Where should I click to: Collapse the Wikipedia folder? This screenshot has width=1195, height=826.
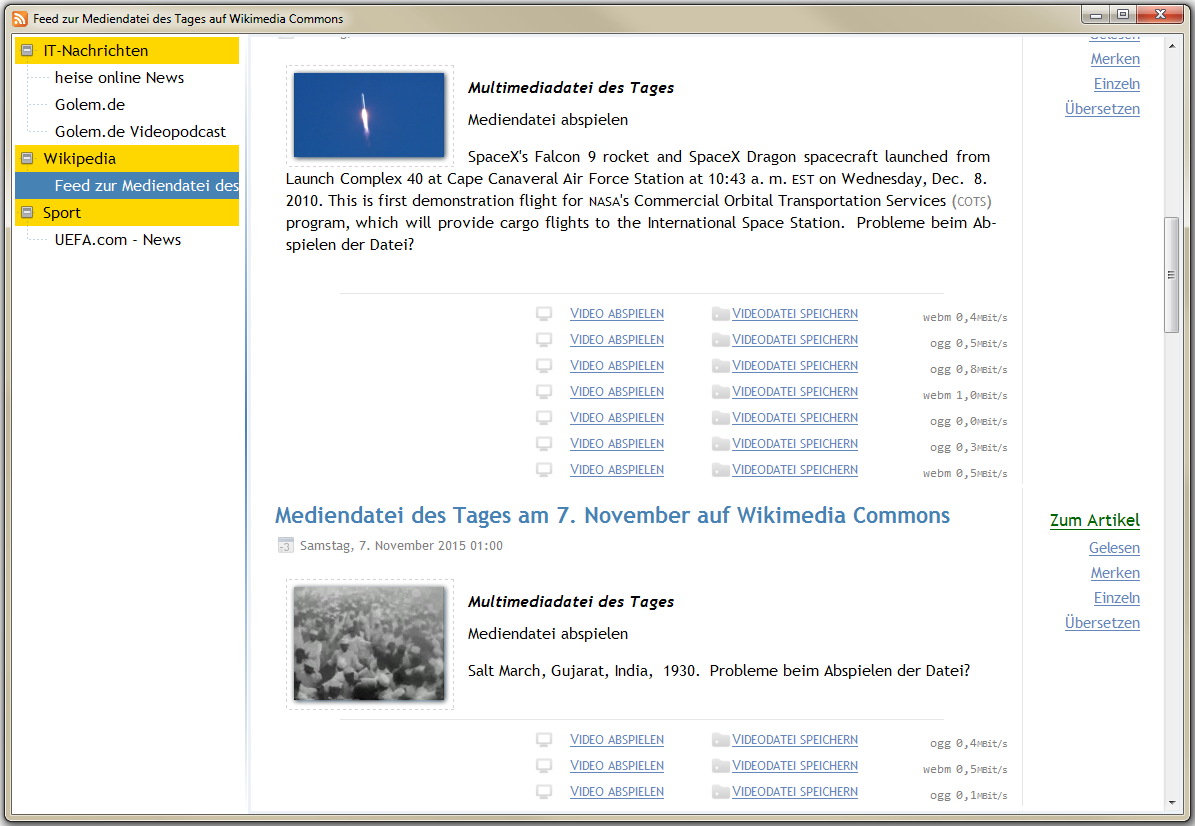[27, 158]
